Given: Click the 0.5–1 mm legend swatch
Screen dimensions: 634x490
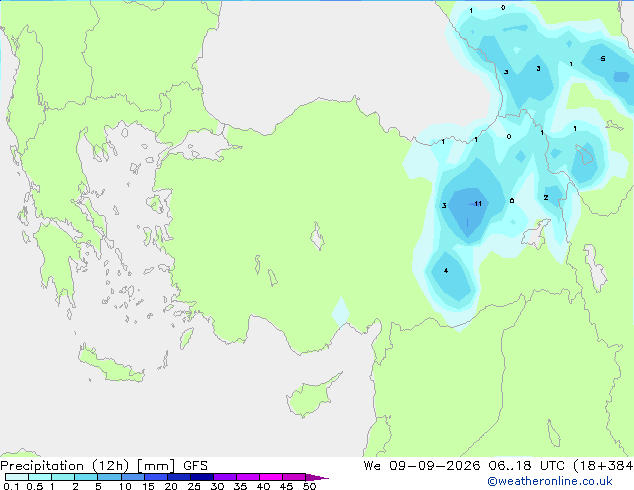Looking at the screenshot, I should [x=40, y=477].
